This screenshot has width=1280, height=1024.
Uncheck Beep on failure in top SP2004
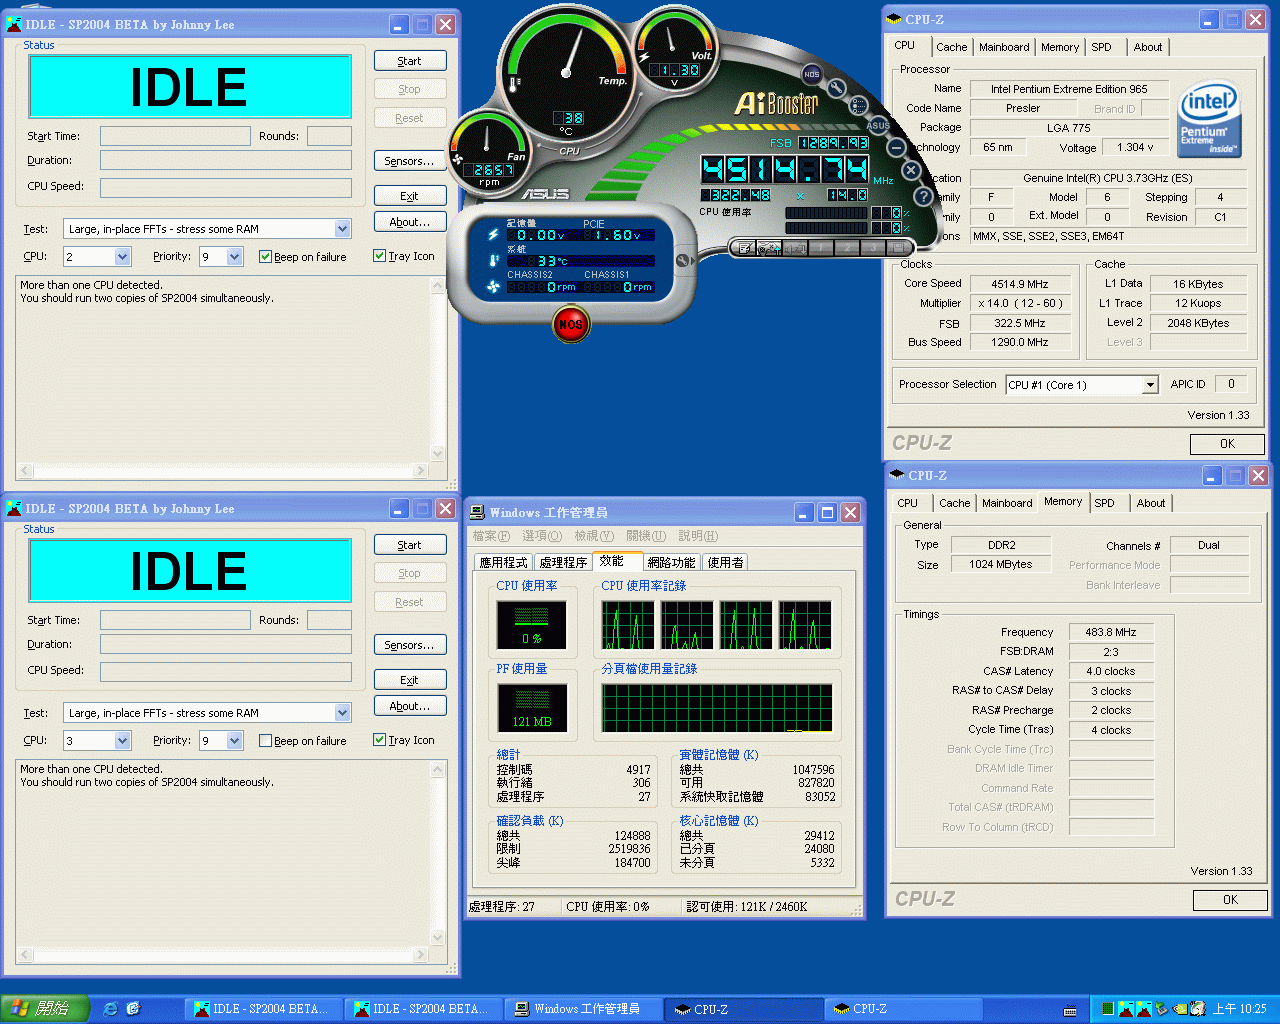(265, 257)
